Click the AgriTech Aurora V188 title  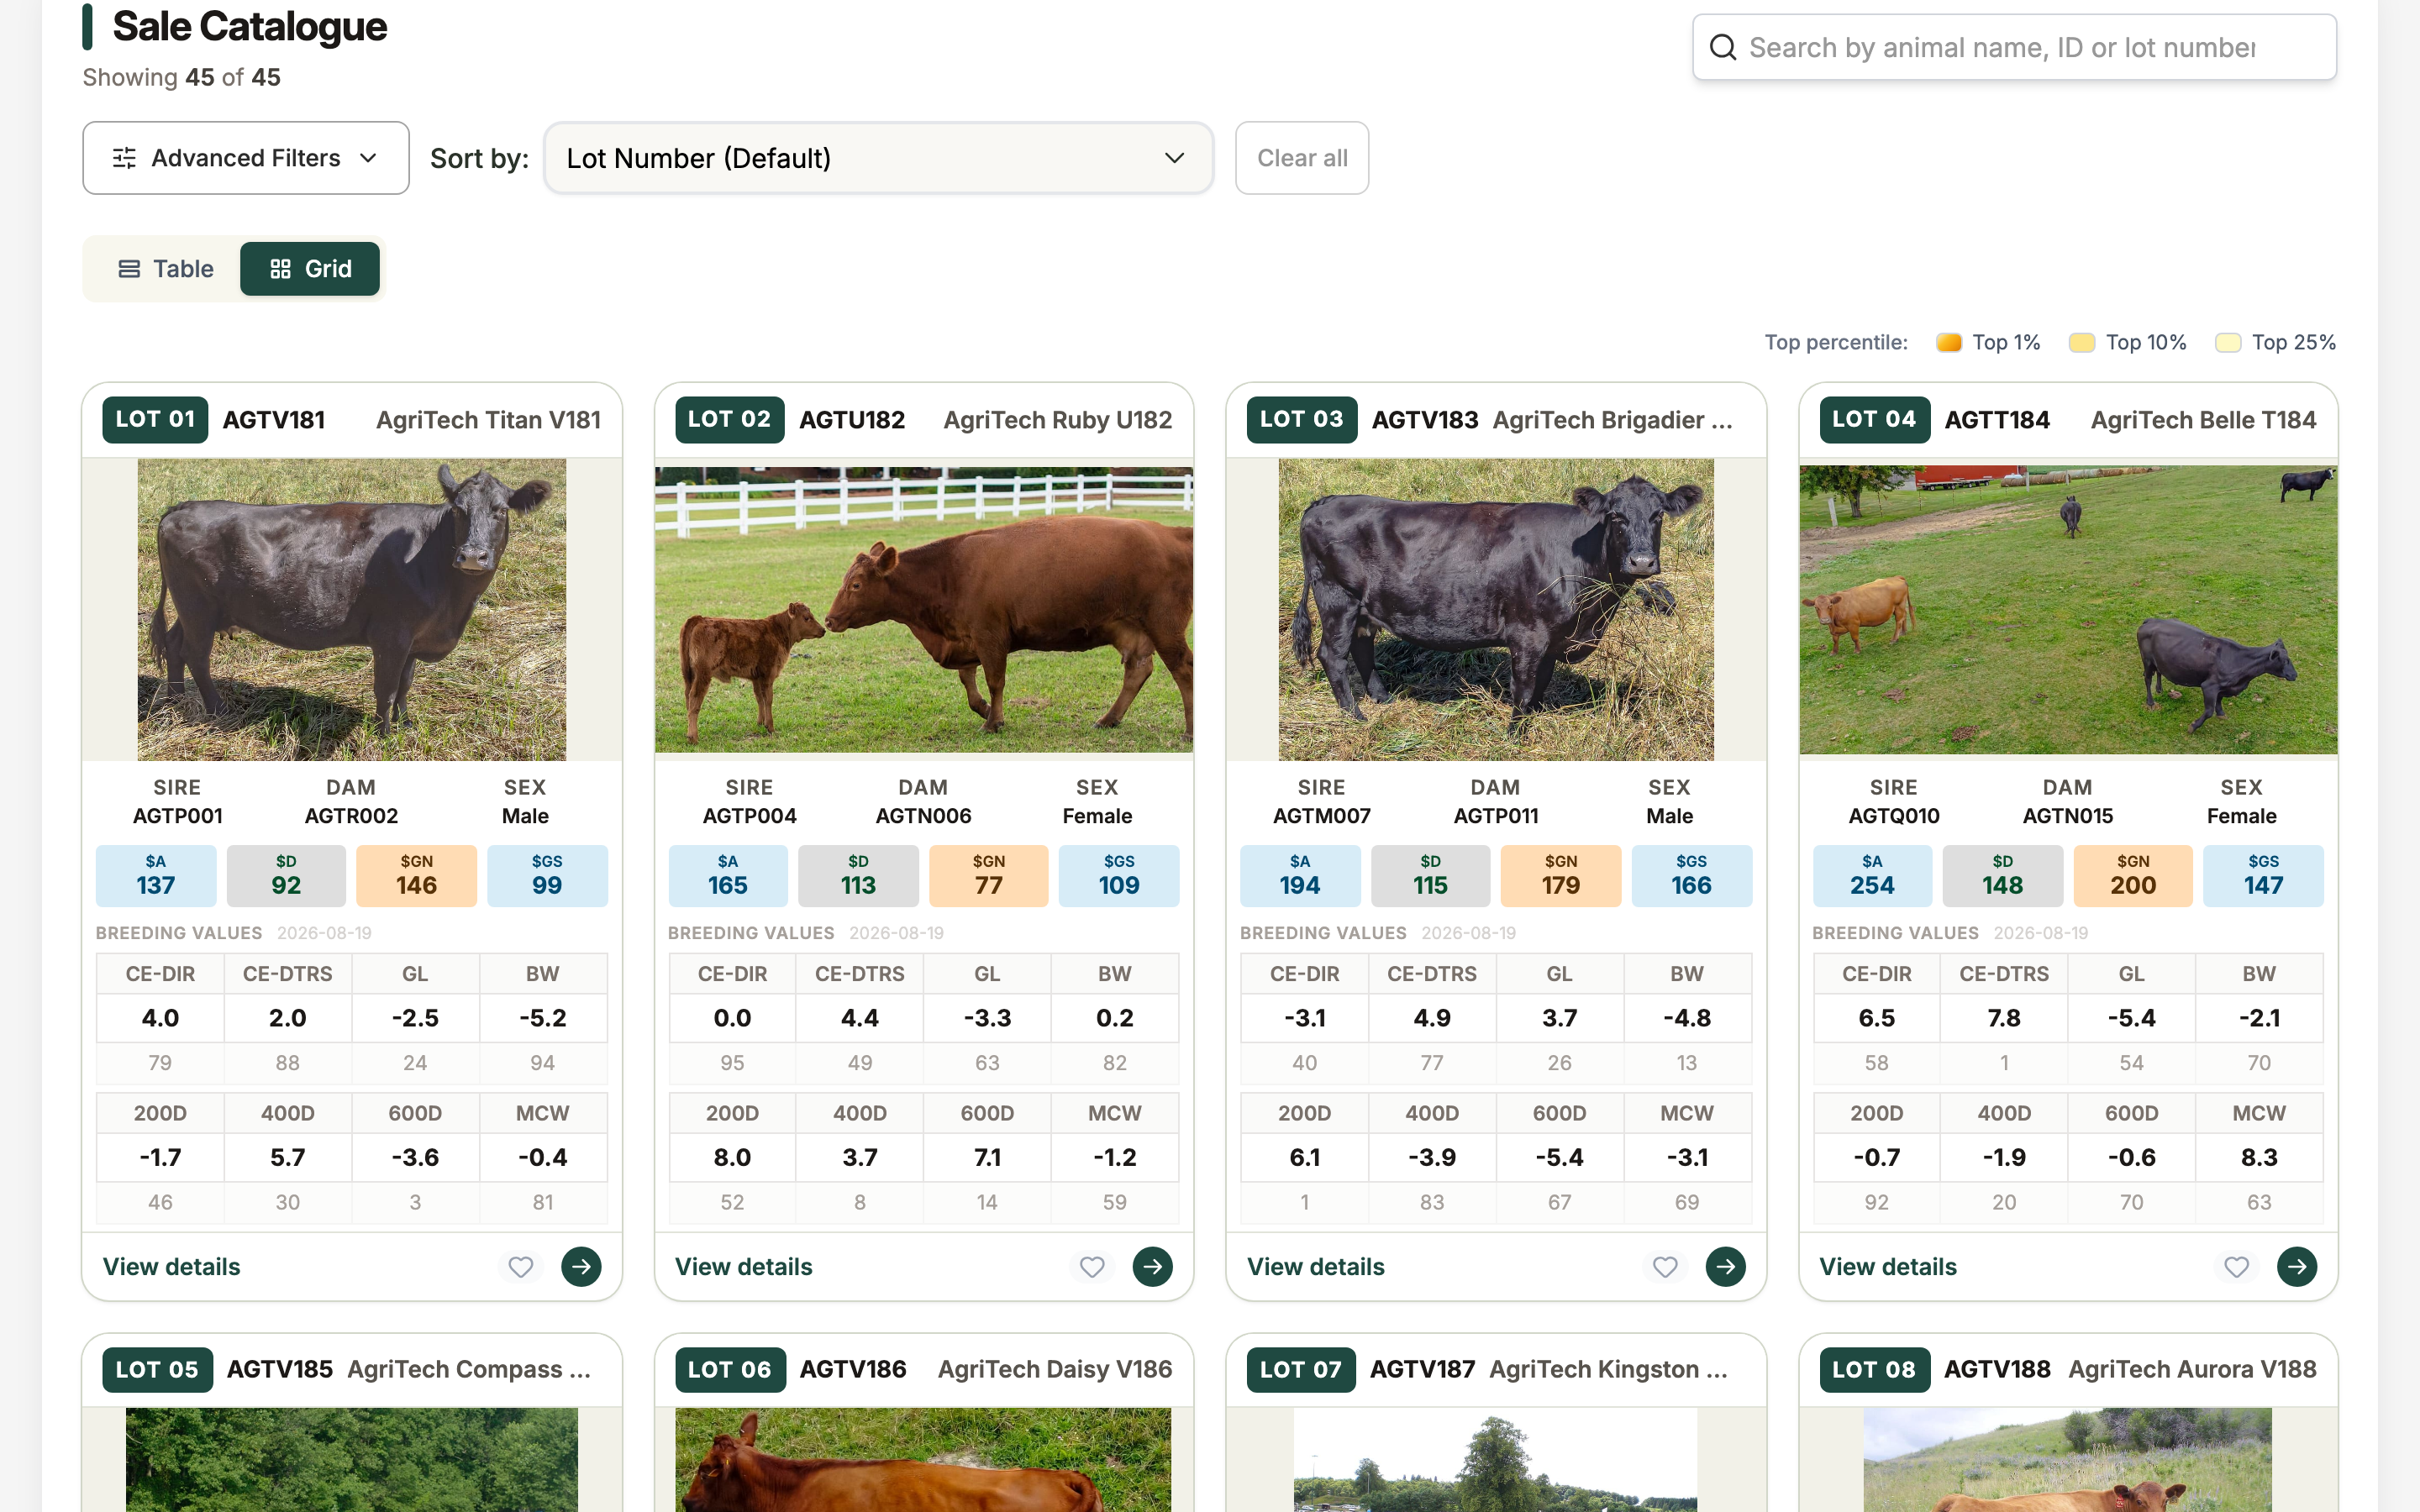(x=2192, y=1370)
